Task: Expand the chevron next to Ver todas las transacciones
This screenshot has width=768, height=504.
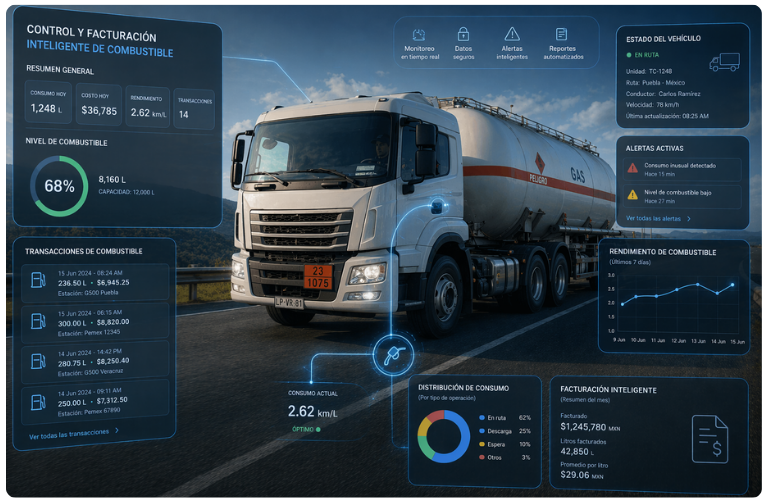Action: (x=117, y=432)
